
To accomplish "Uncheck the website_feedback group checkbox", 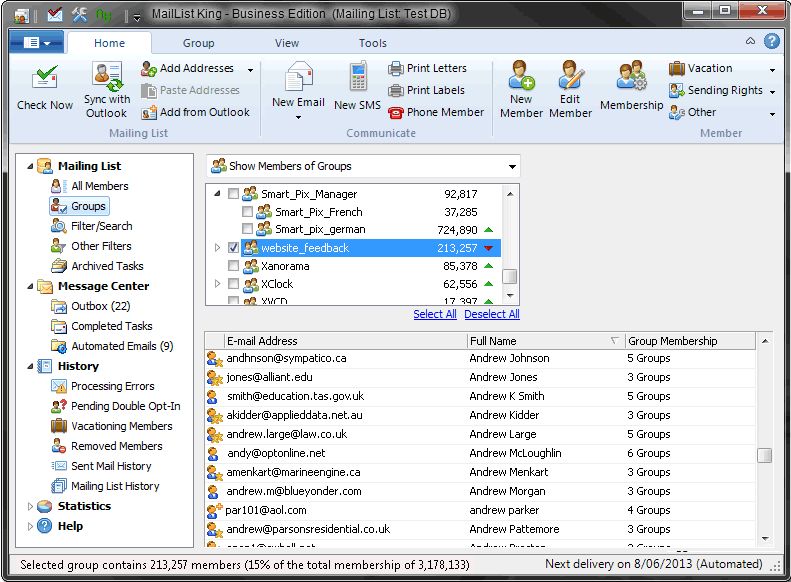I will tap(234, 248).
